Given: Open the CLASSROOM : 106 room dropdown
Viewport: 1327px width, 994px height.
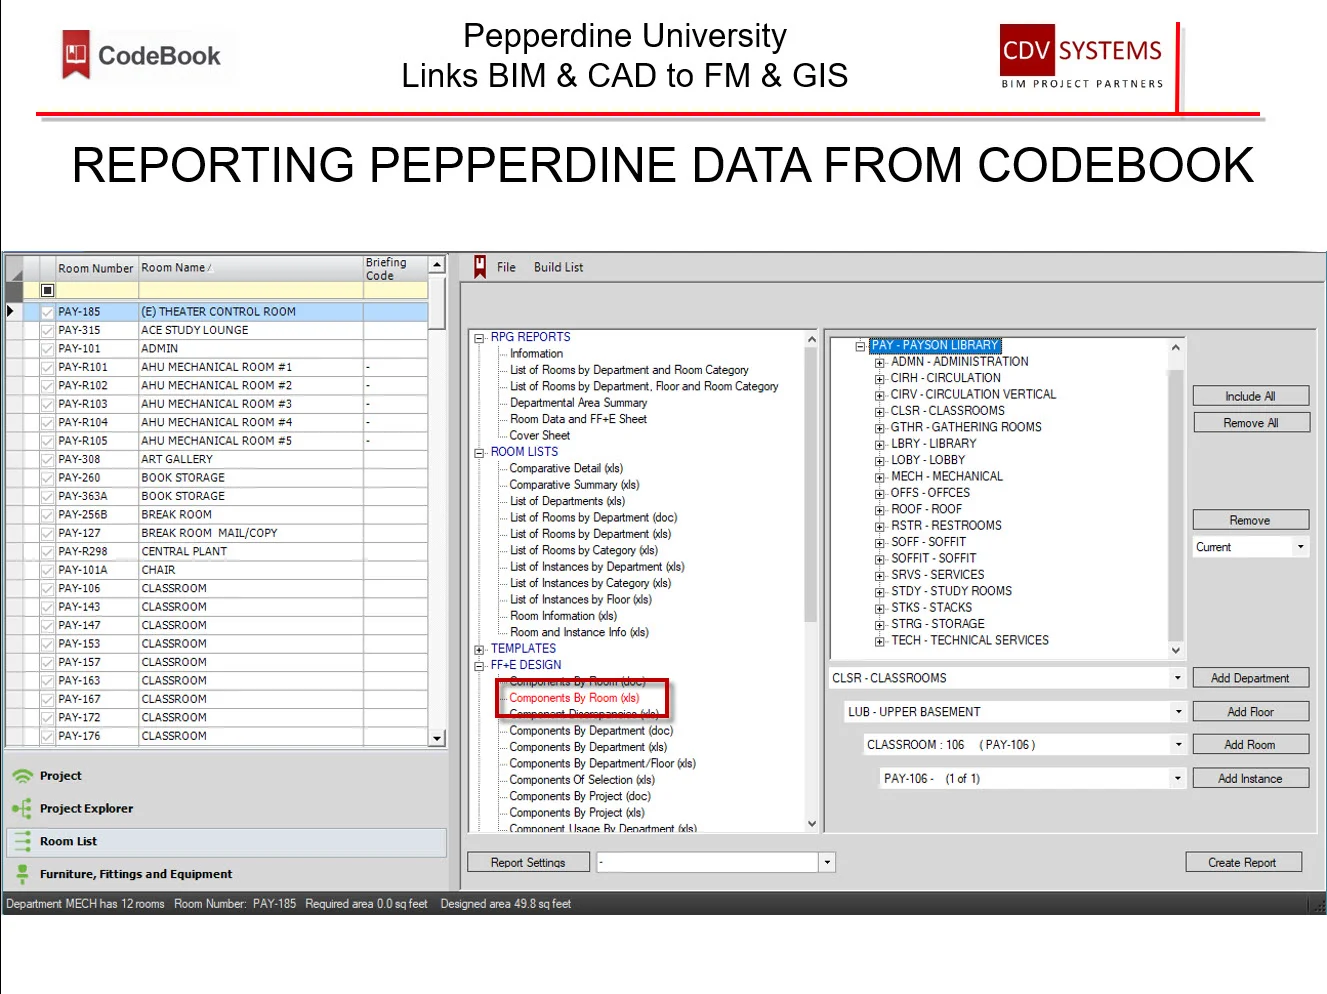Looking at the screenshot, I should pos(1178,745).
